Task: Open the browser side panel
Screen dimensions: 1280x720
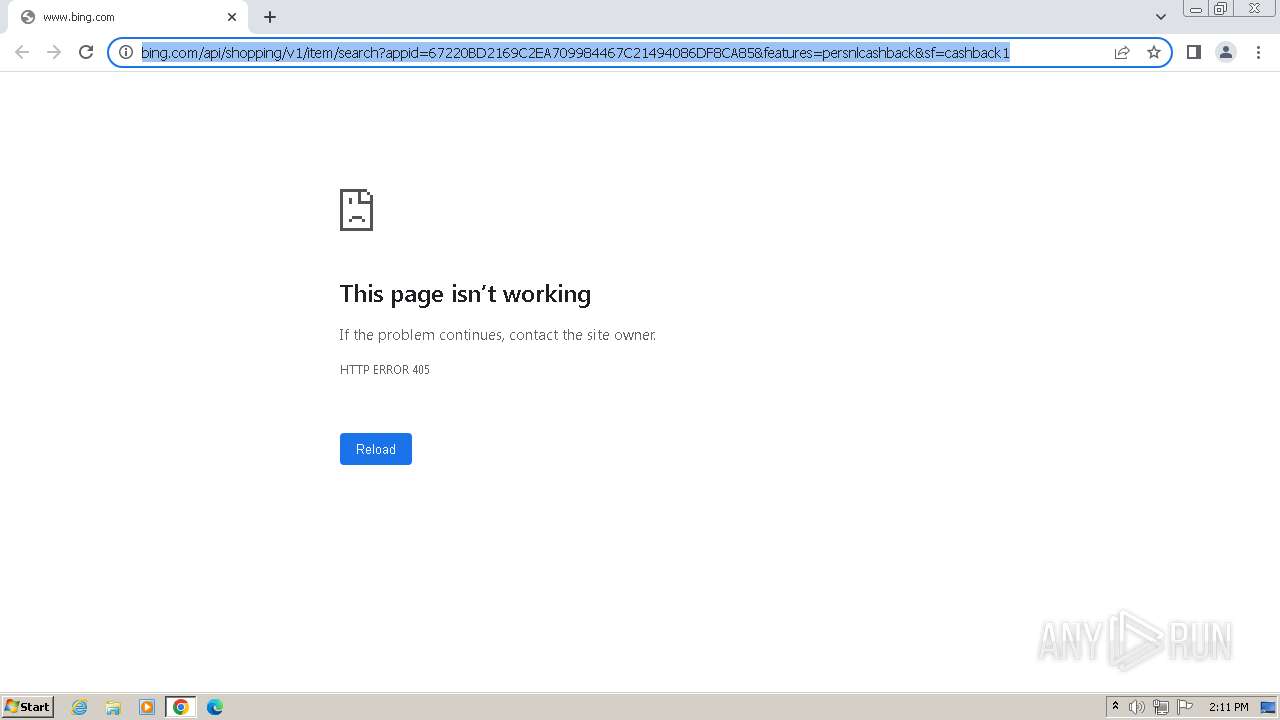Action: [x=1193, y=52]
